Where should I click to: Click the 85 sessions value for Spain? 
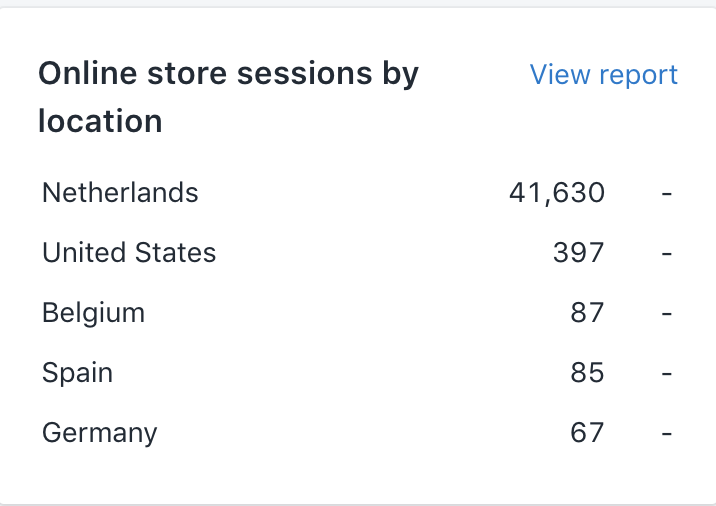(587, 373)
